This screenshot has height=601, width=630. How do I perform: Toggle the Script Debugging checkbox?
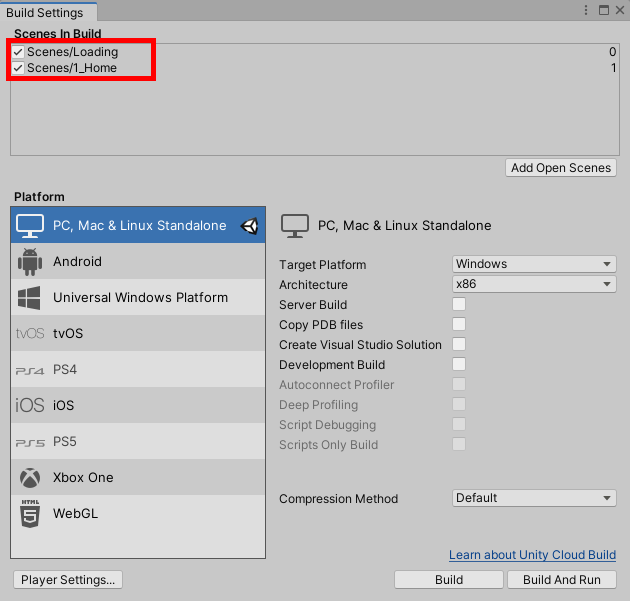(459, 424)
